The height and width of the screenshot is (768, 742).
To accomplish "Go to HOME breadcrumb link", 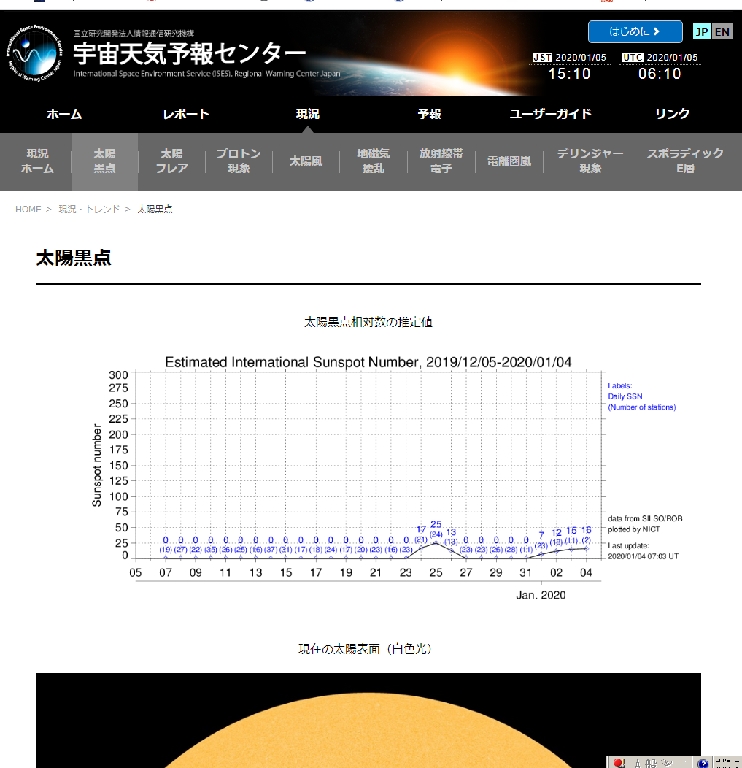I will coord(28,209).
